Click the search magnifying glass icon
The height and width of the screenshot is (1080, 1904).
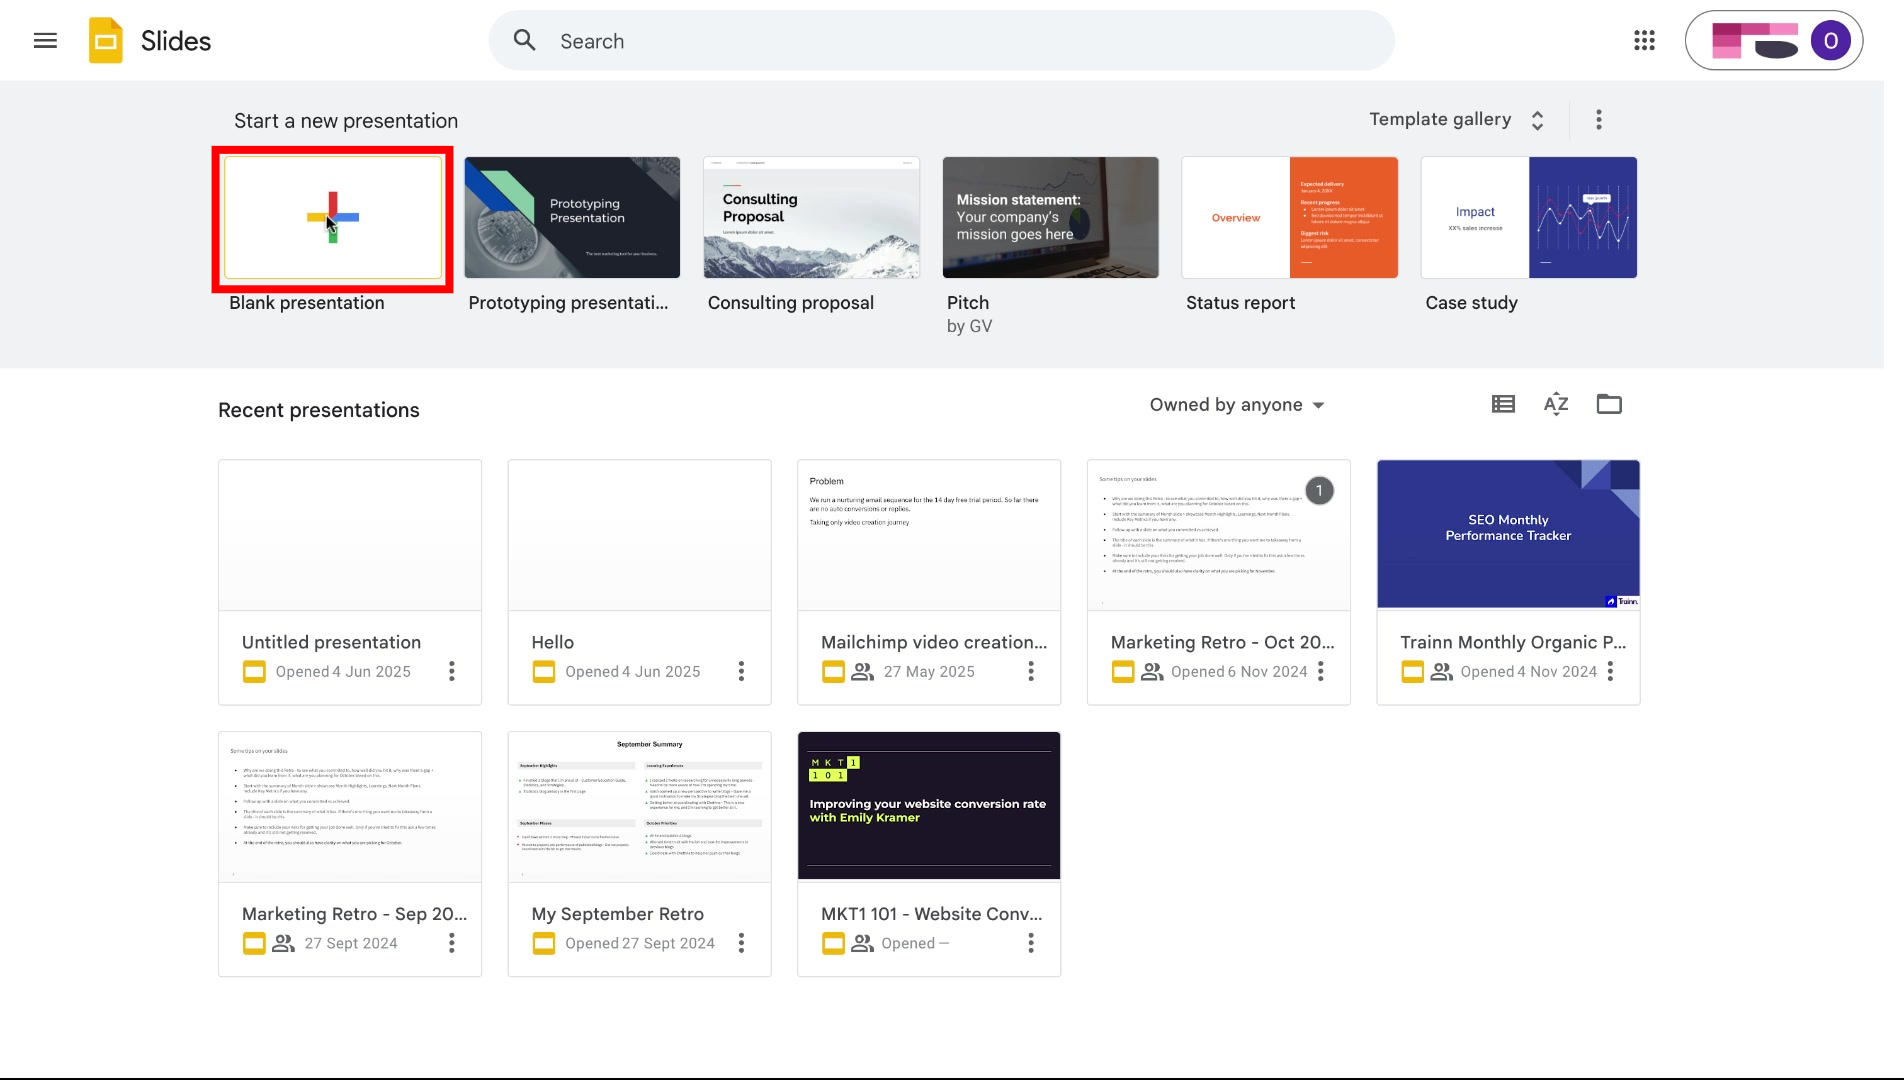pyautogui.click(x=524, y=40)
